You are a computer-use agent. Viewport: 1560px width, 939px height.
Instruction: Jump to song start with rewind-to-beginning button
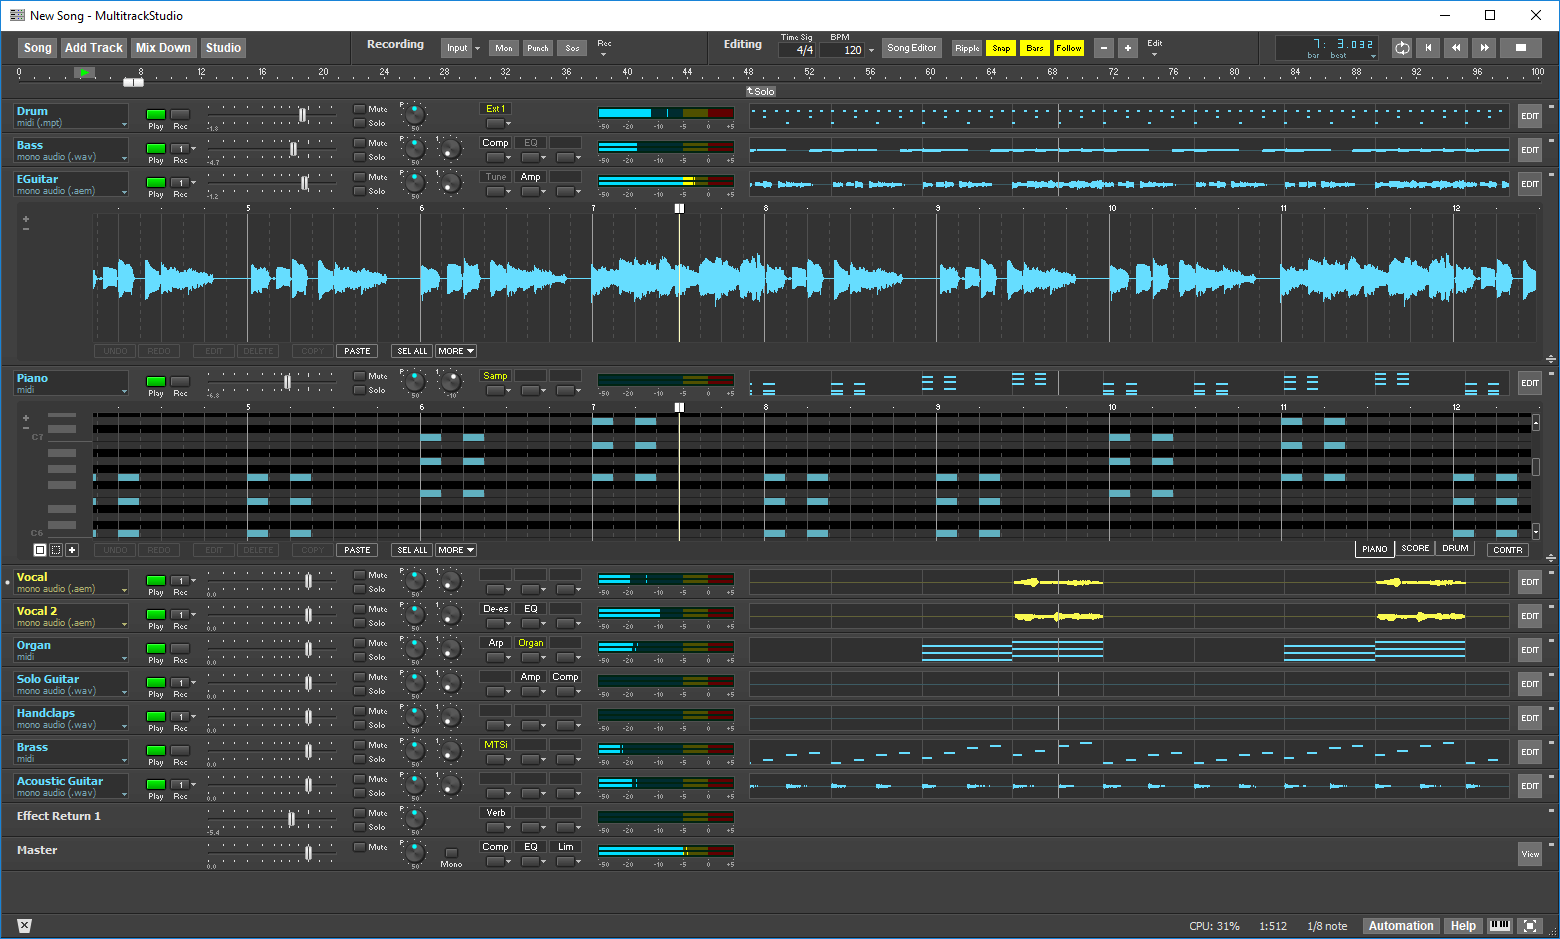click(1428, 48)
